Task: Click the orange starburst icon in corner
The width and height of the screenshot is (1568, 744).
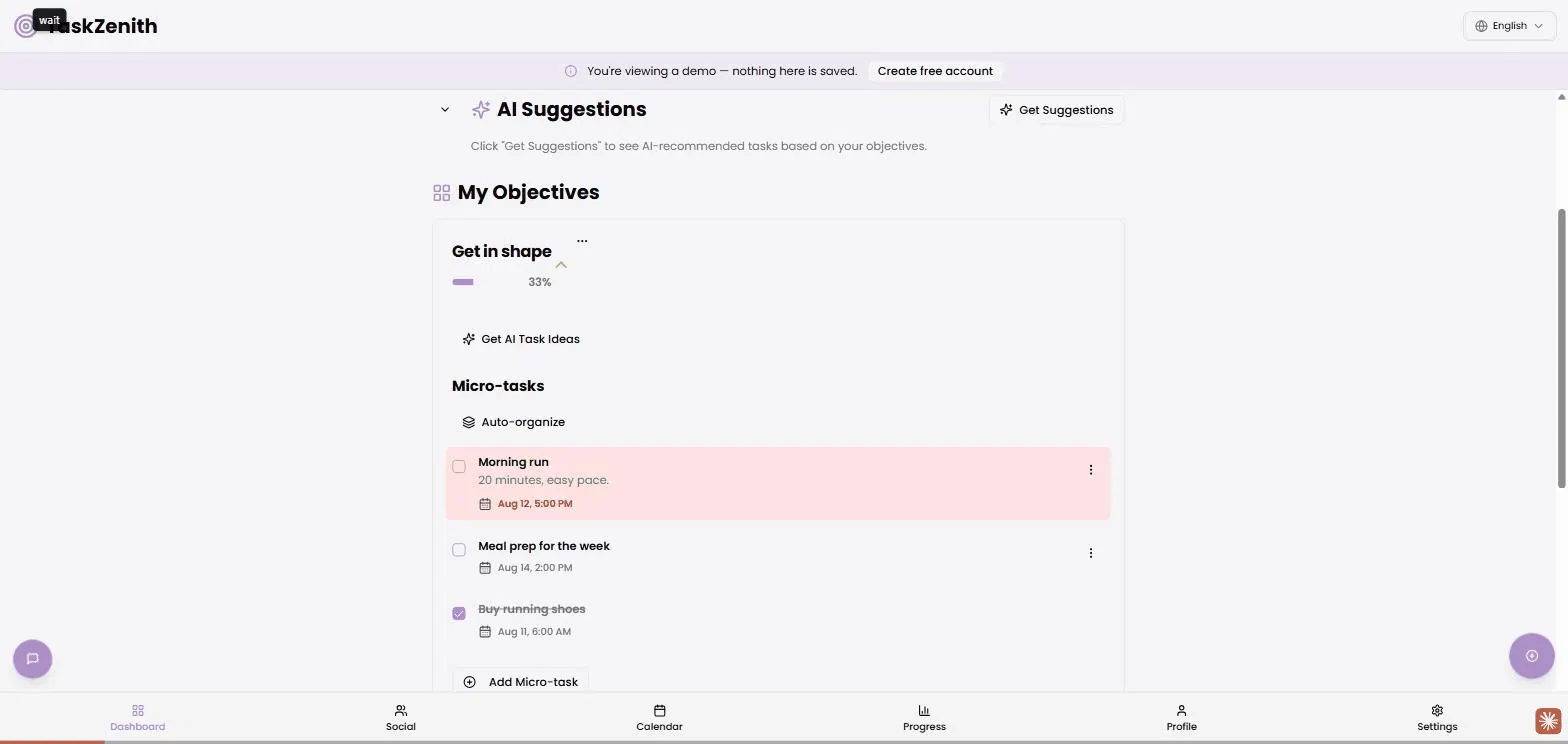Action: pos(1548,720)
